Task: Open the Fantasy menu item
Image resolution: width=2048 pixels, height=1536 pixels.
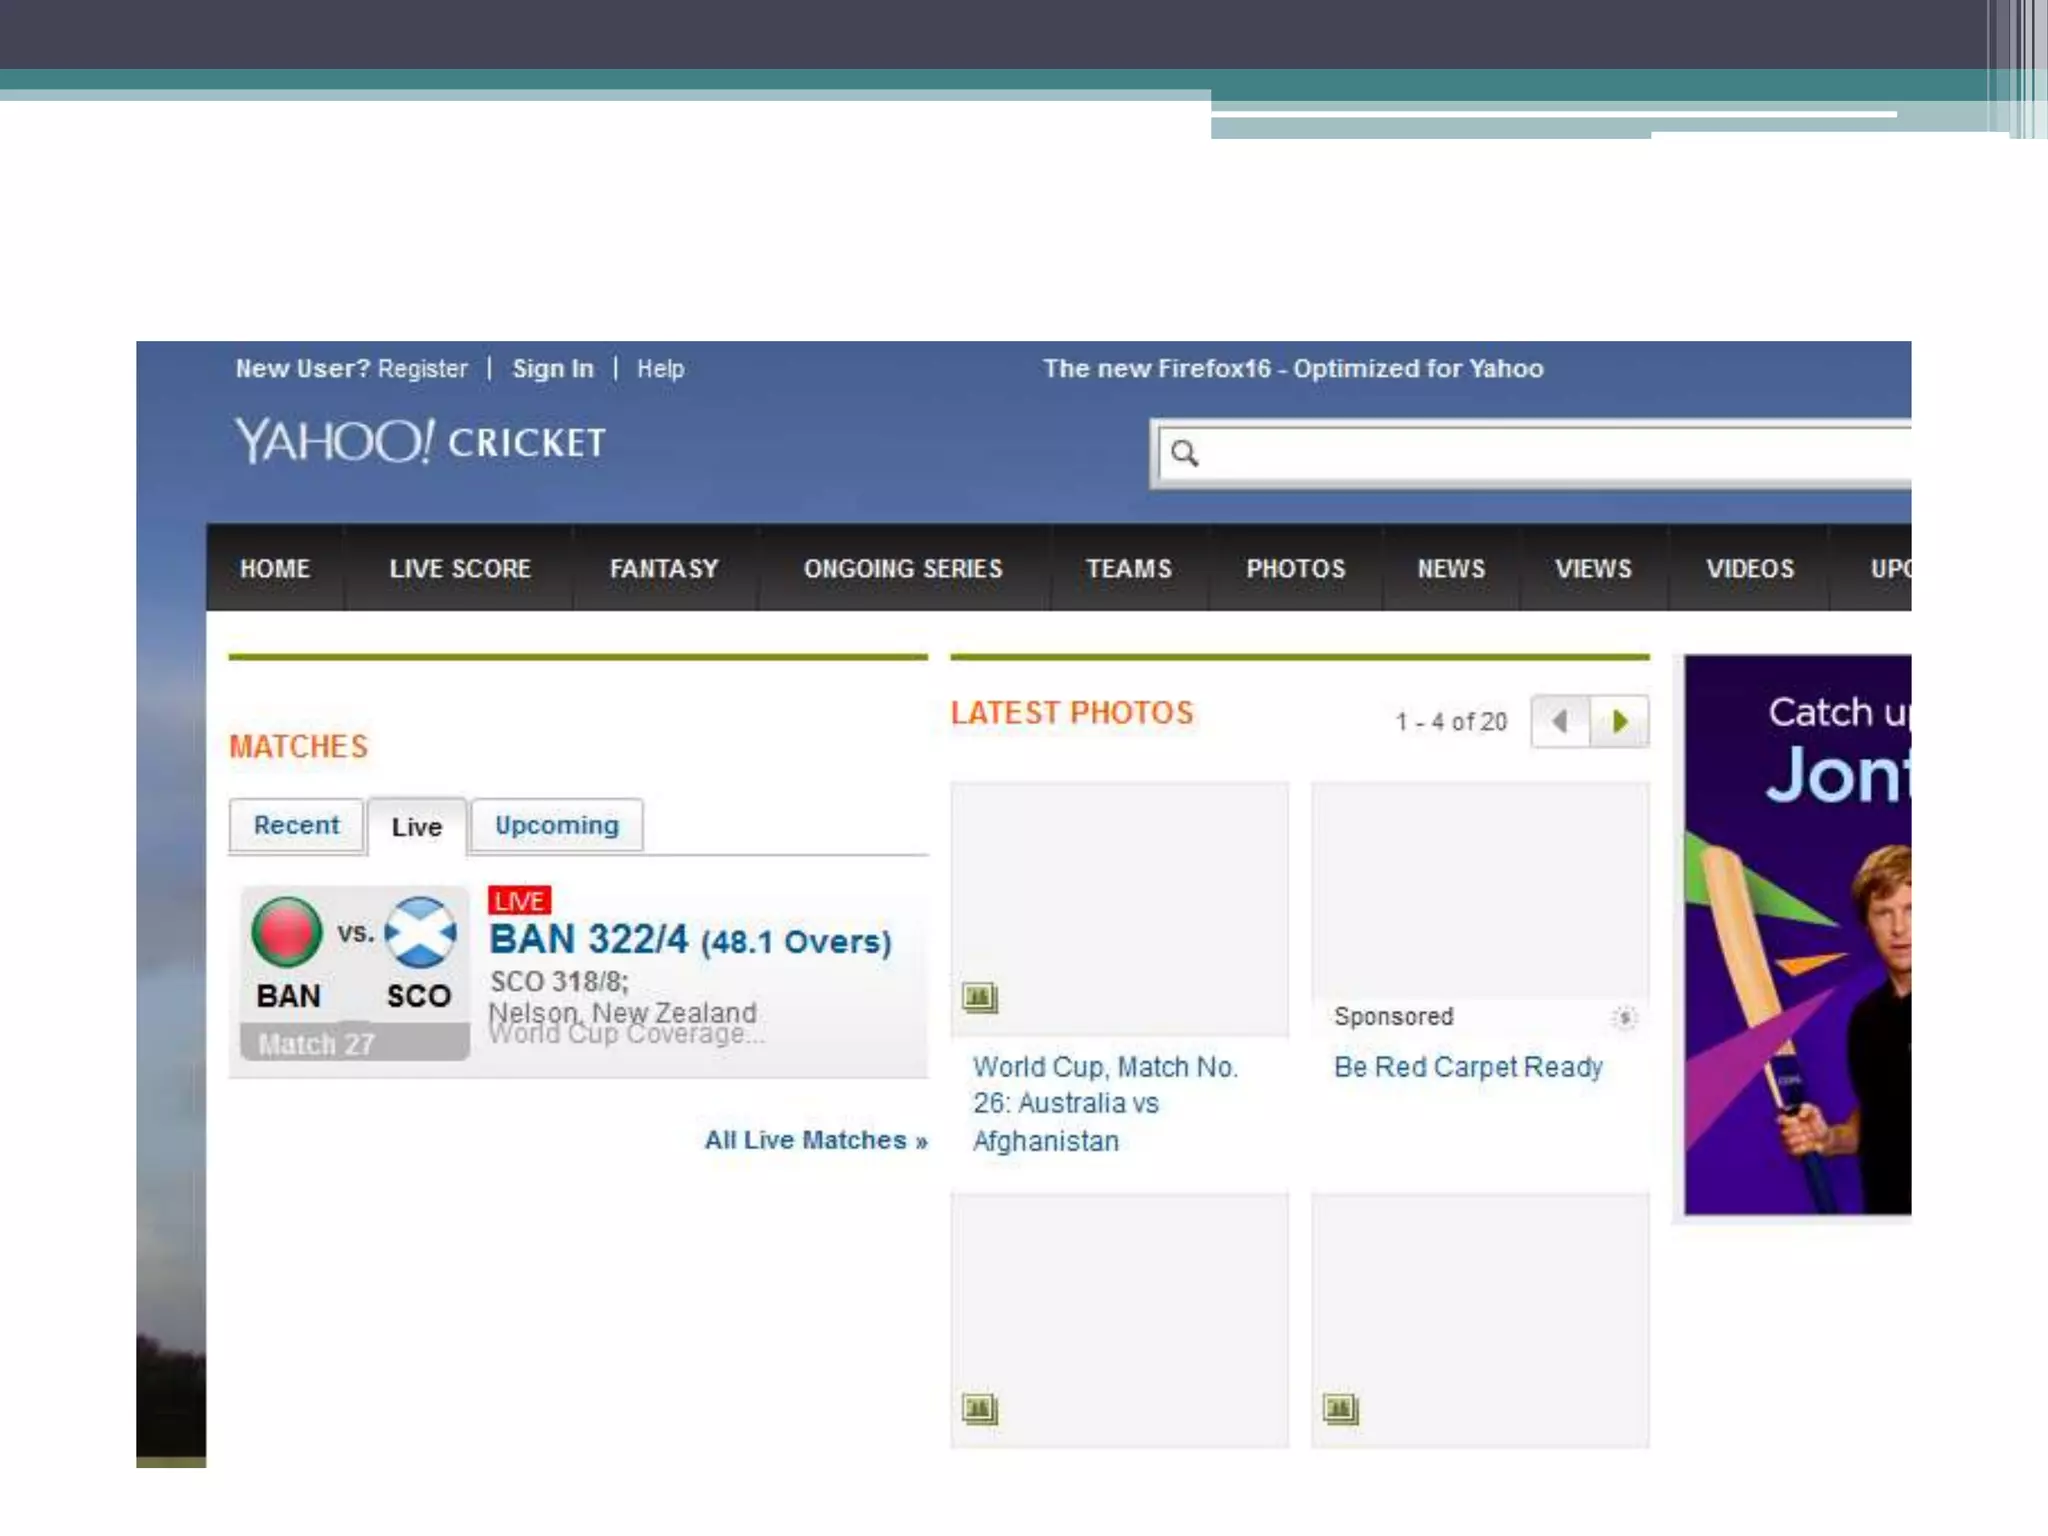Action: click(x=664, y=569)
